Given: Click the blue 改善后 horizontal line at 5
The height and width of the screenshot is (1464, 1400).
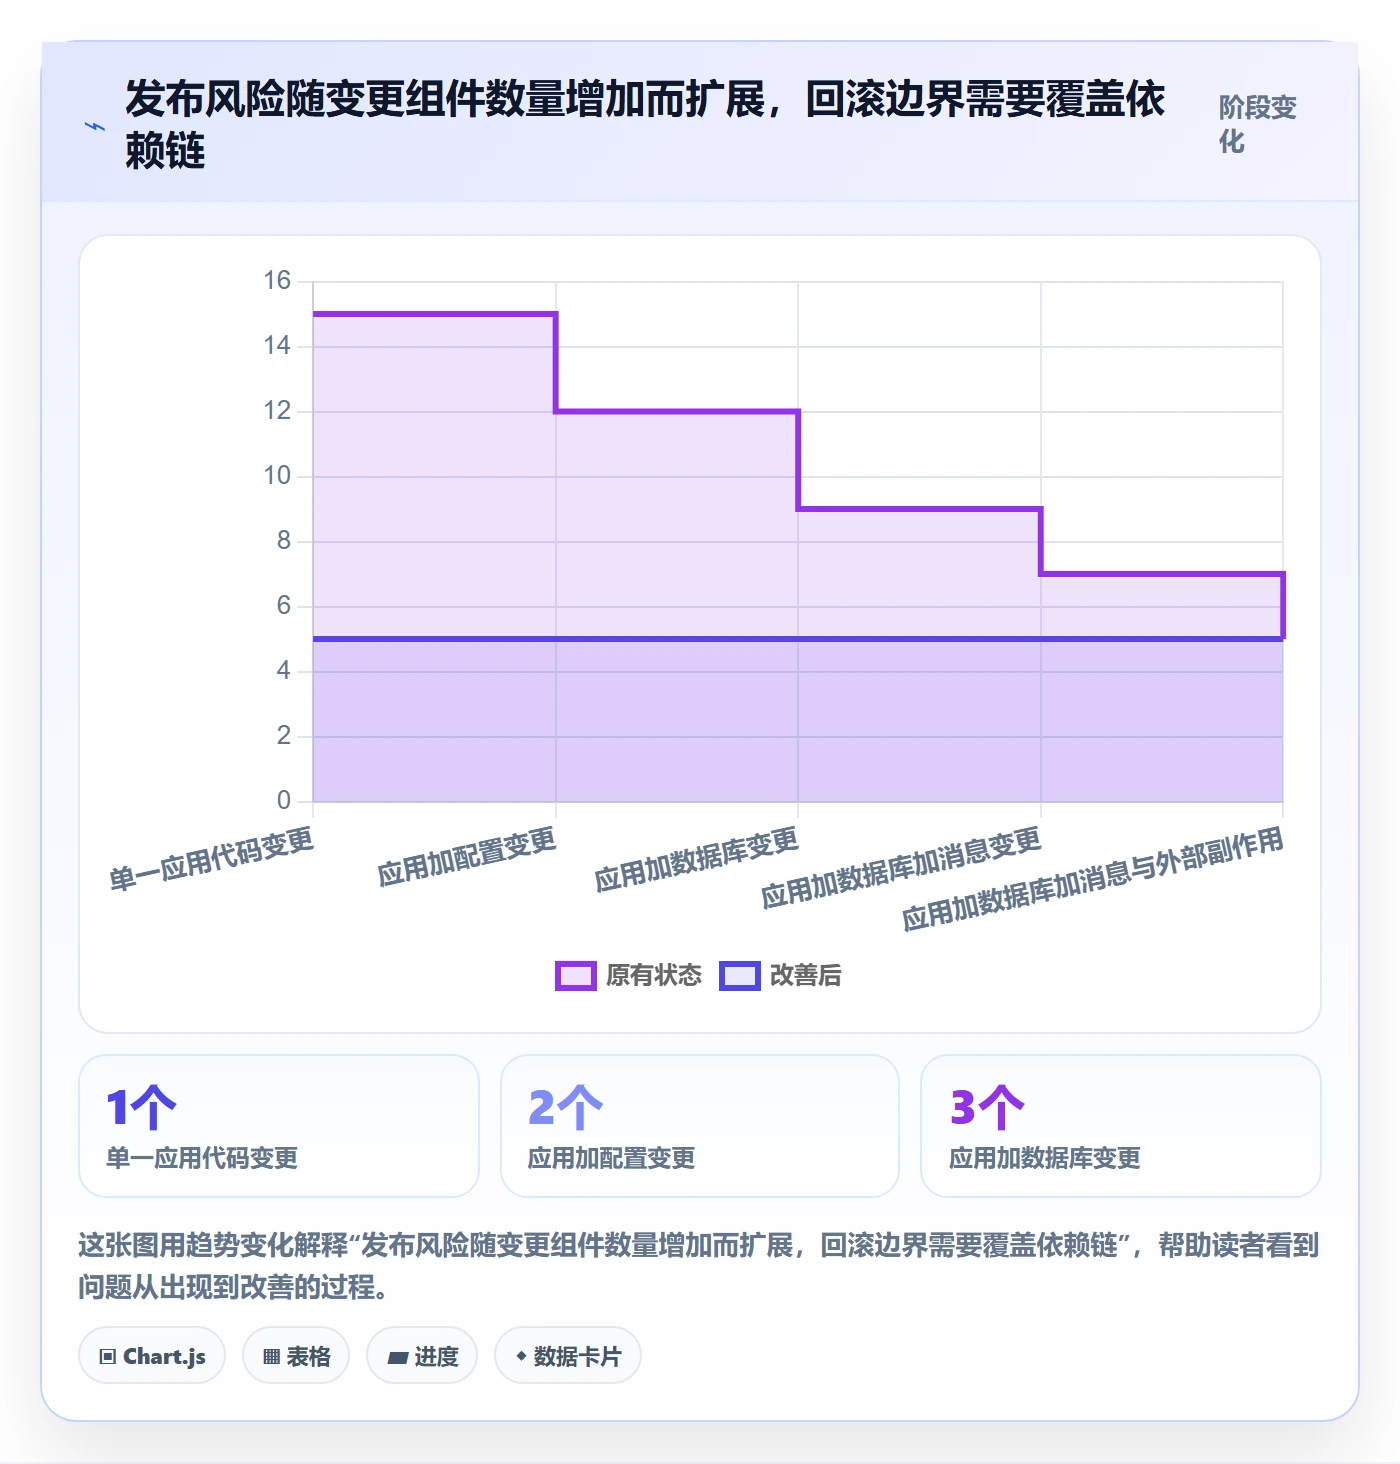Looking at the screenshot, I should (x=798, y=638).
